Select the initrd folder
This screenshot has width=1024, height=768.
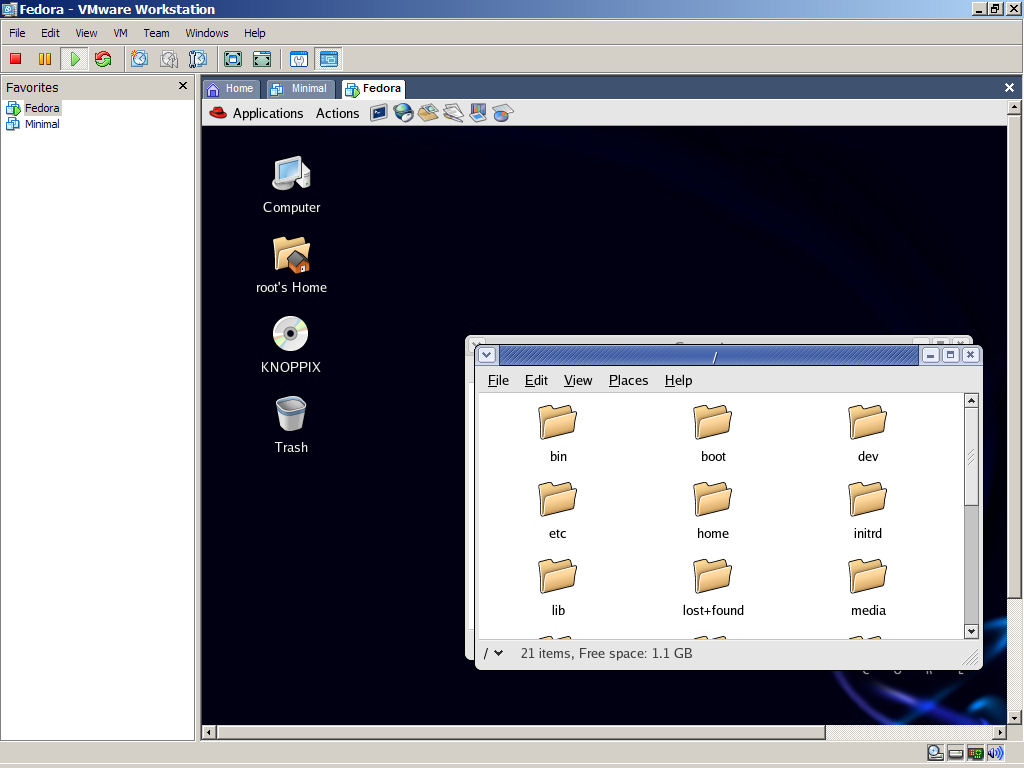[868, 510]
